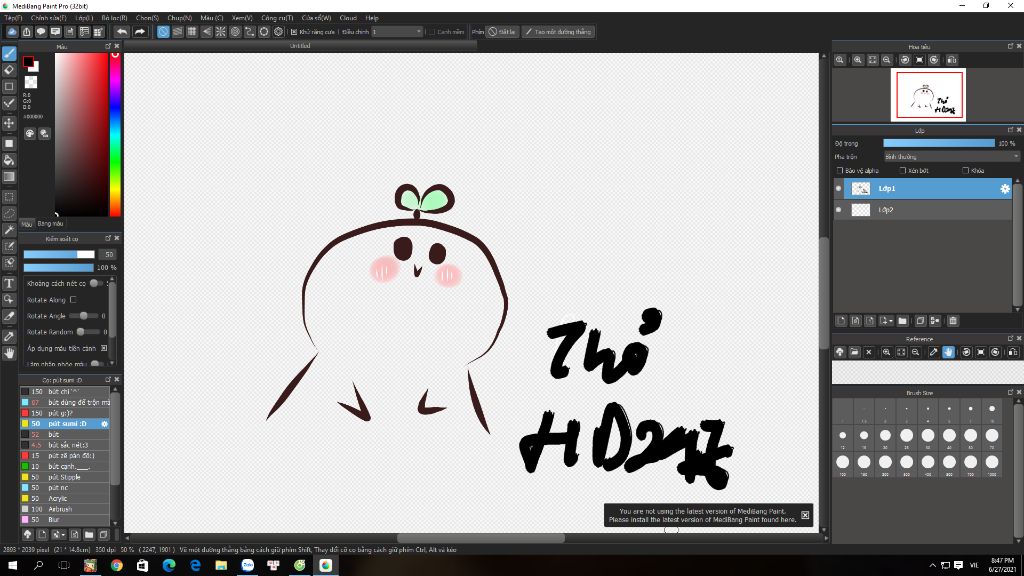Viewport: 1024px width, 576px height.
Task: Click the Redo arrow in top toolbar
Action: click(x=140, y=31)
